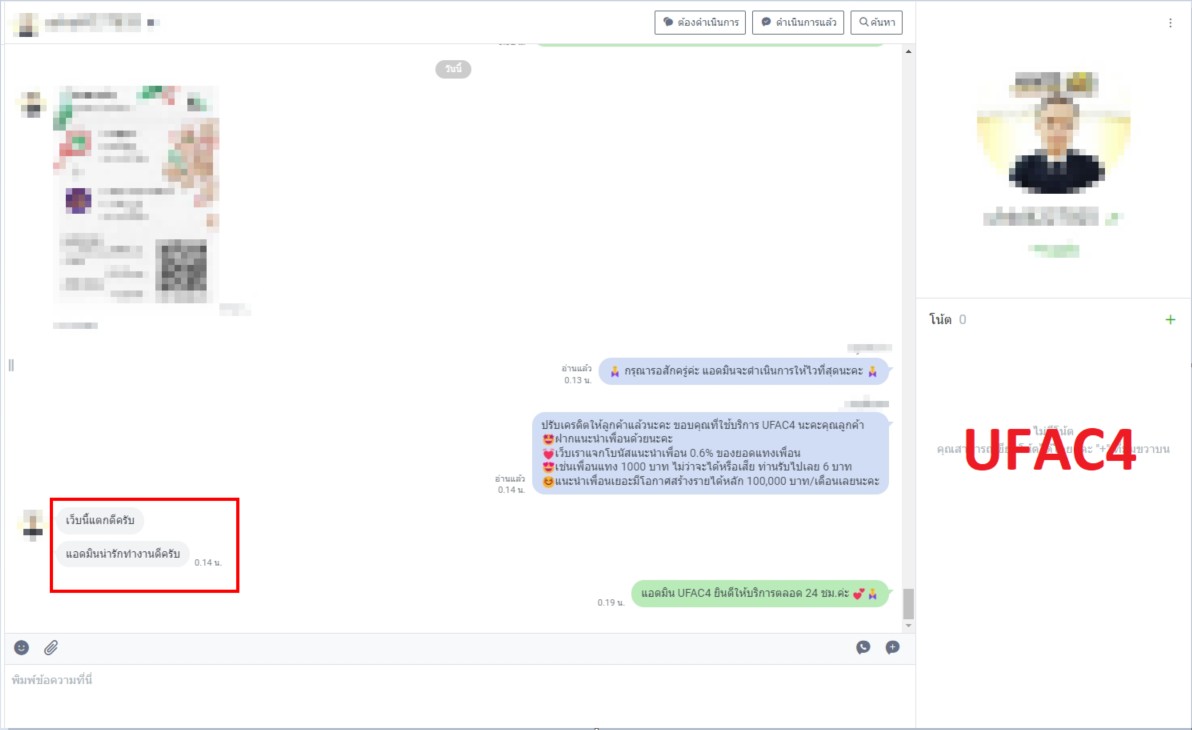Click the paperclip attach file icon

51,648
